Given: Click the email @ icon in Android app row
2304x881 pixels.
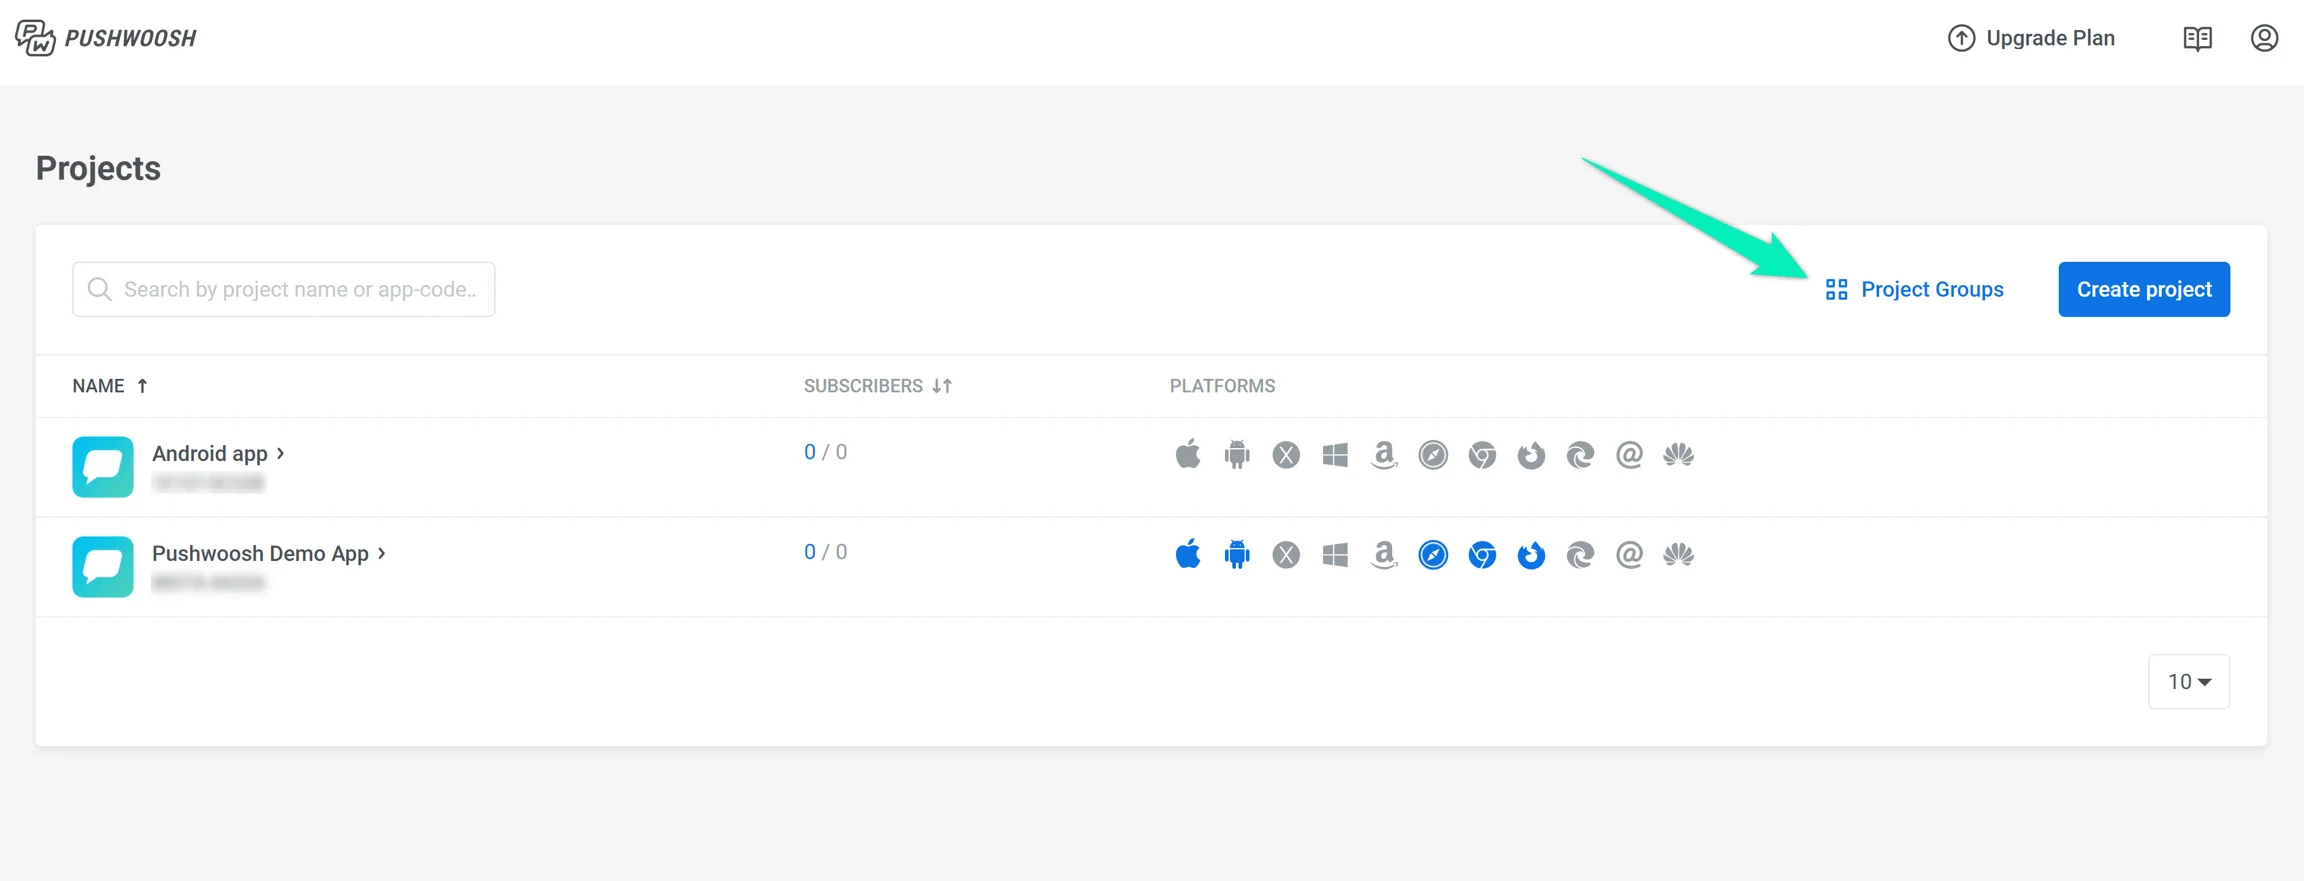Looking at the screenshot, I should tap(1629, 455).
